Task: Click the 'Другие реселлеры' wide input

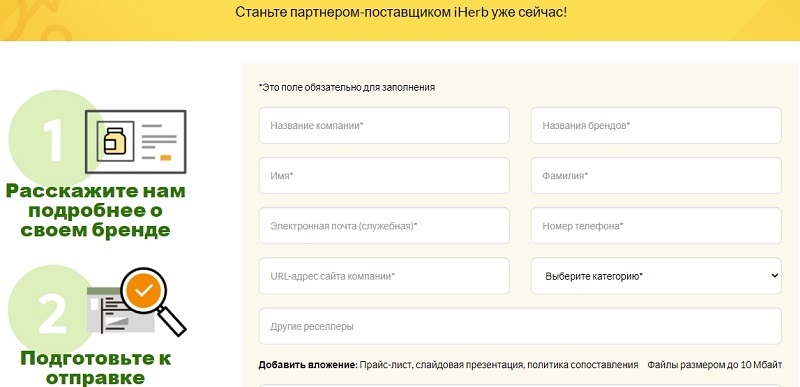Action: tap(520, 326)
